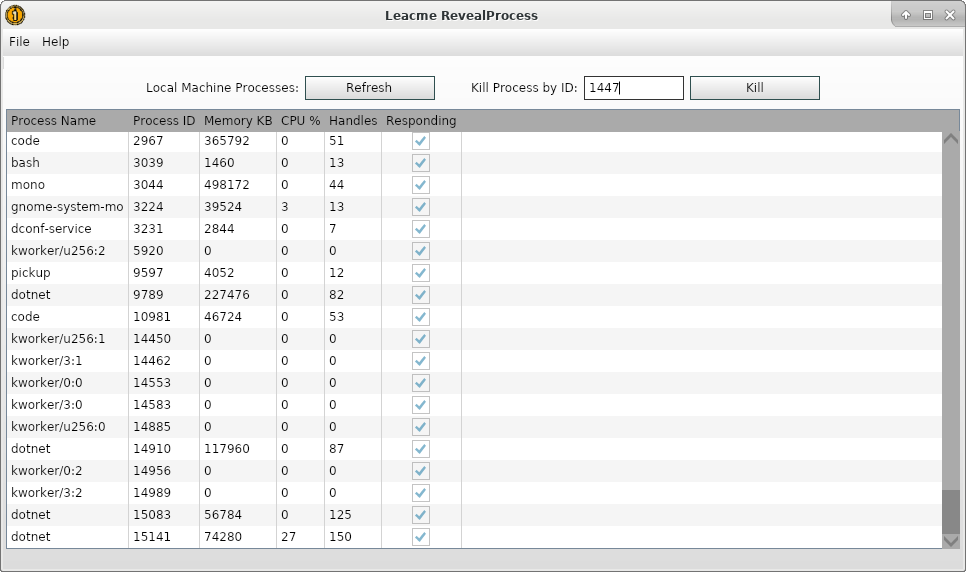Open the Help menu

[56, 42]
